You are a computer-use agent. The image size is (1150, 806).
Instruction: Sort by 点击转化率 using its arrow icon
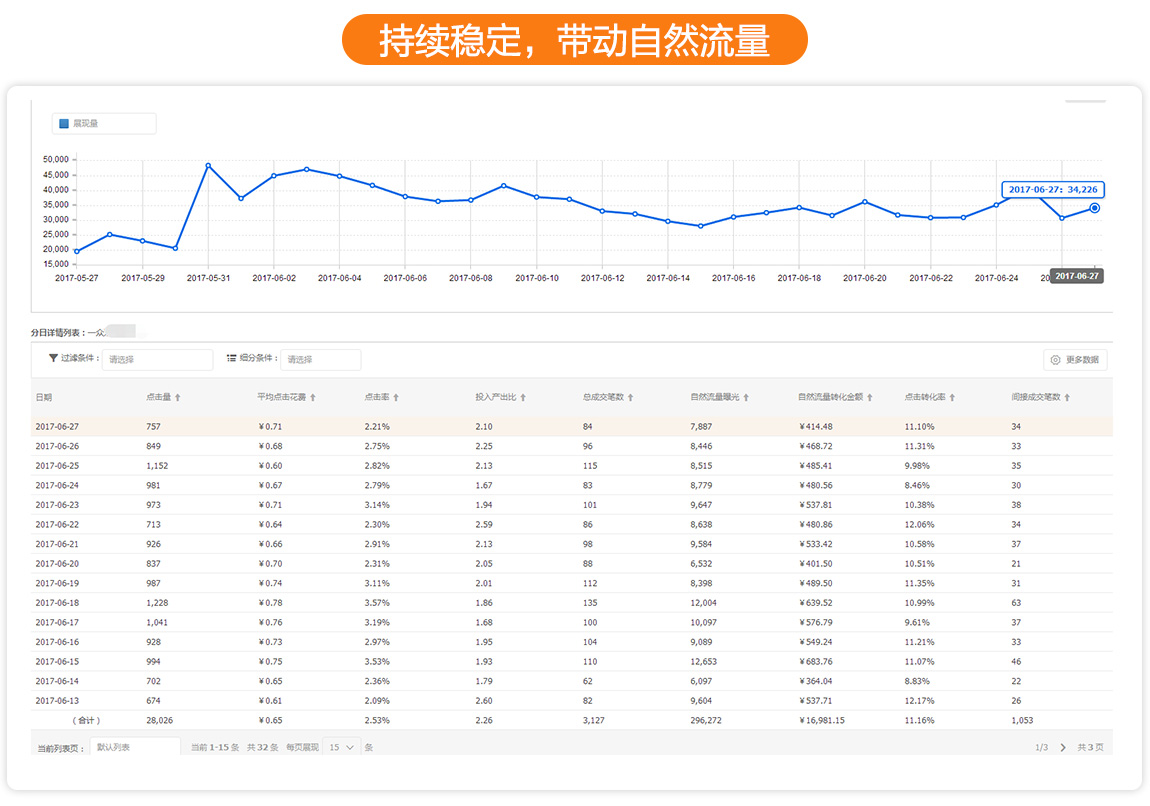tap(952, 397)
